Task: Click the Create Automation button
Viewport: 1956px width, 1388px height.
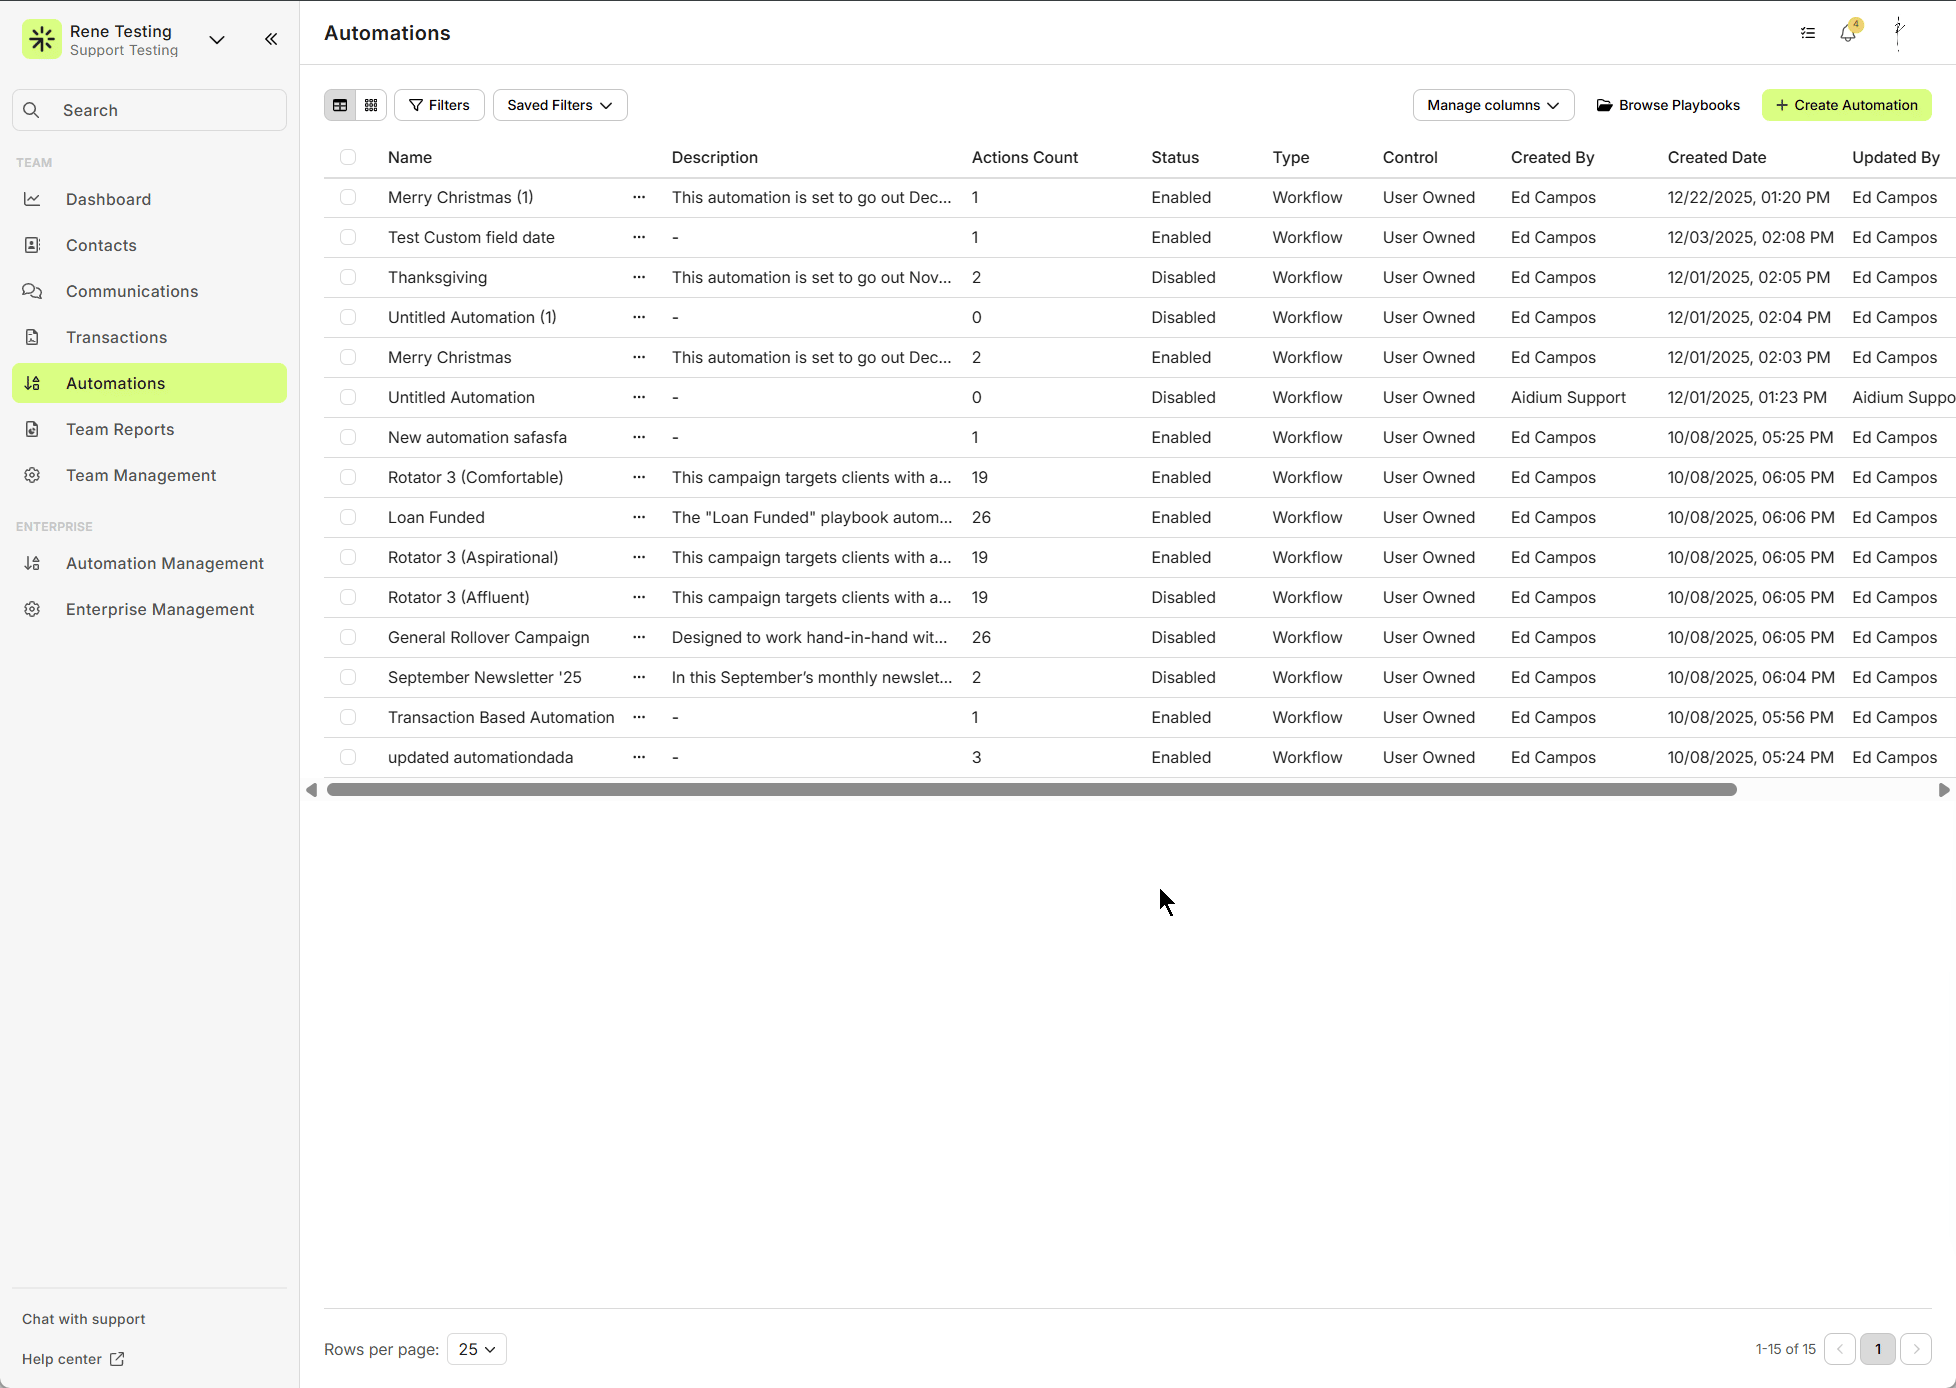Action: (x=1846, y=105)
